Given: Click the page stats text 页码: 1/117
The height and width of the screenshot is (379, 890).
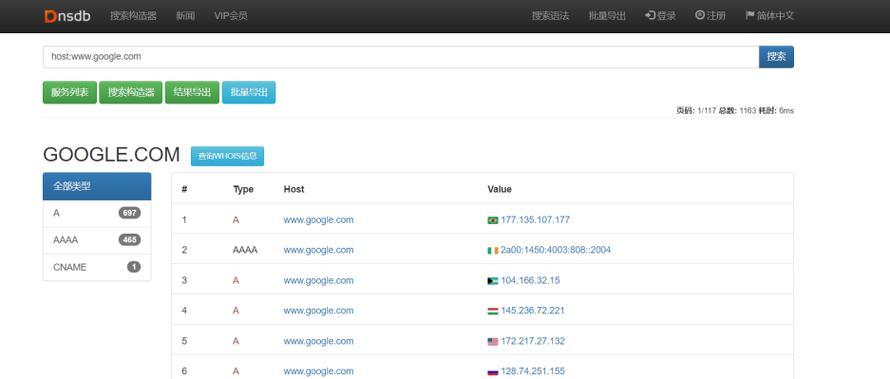Looking at the screenshot, I should (696, 111).
